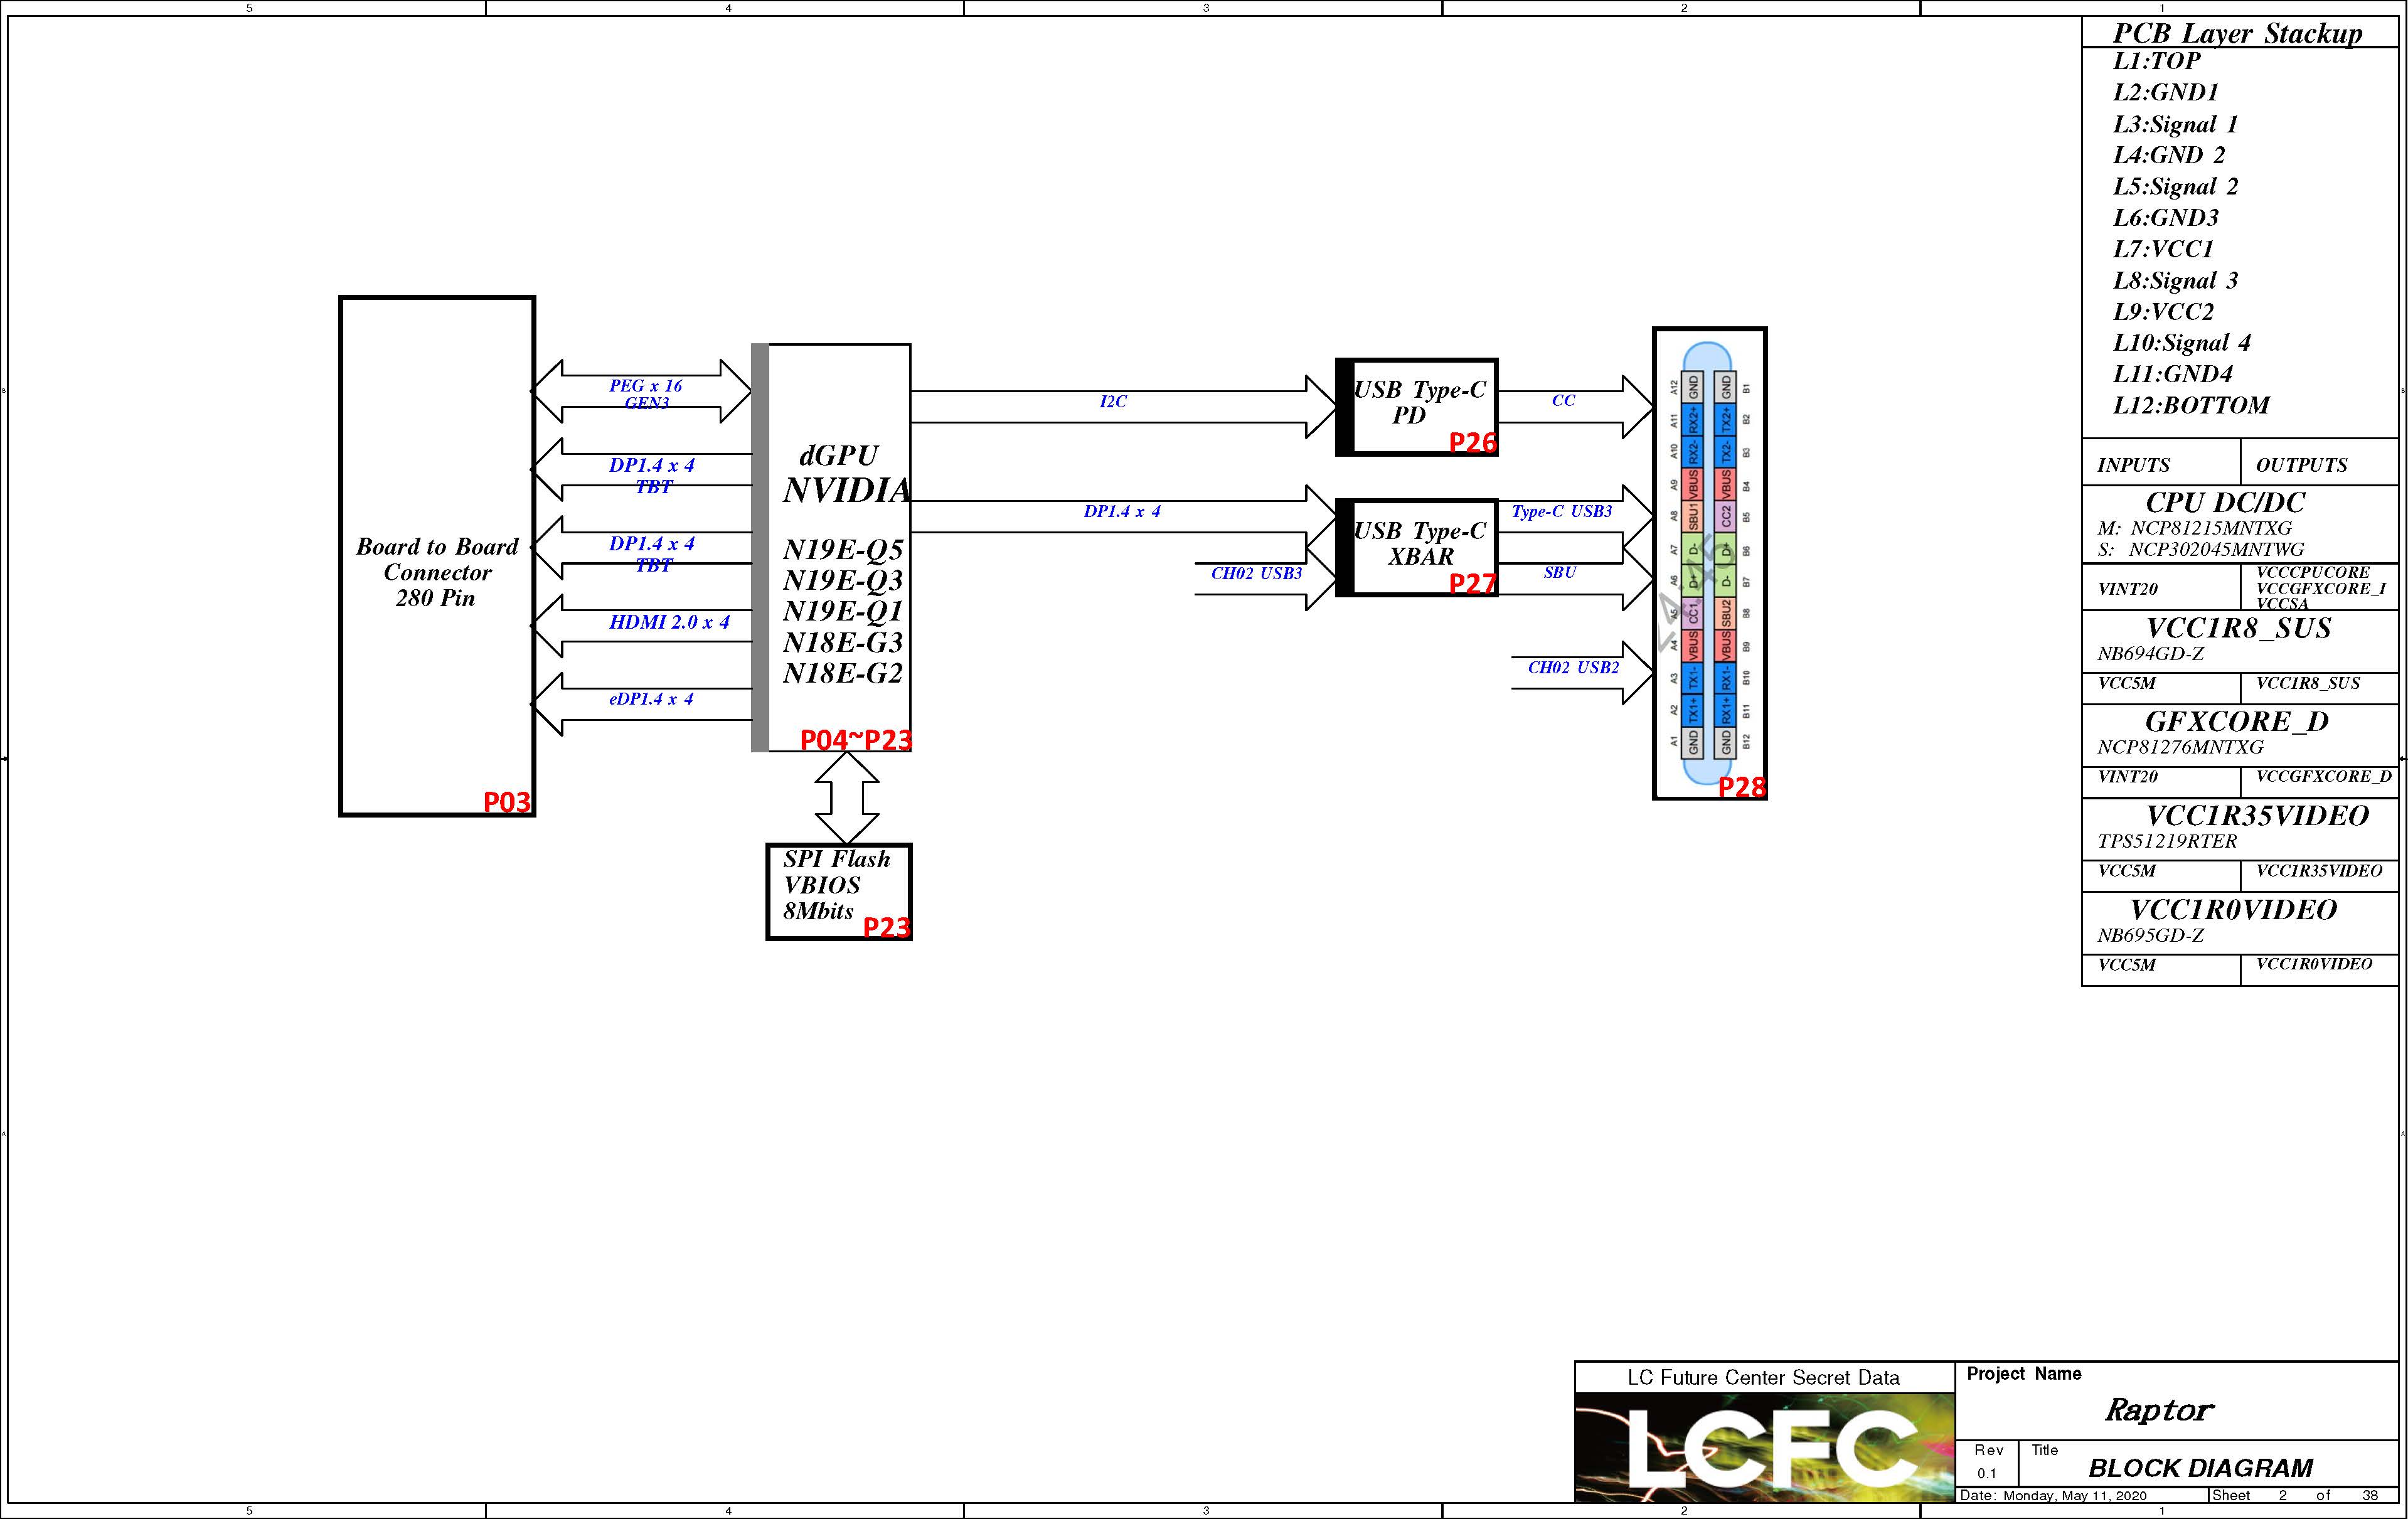
Task: Click the PCB Layer Stackup heading
Action: point(2237,33)
